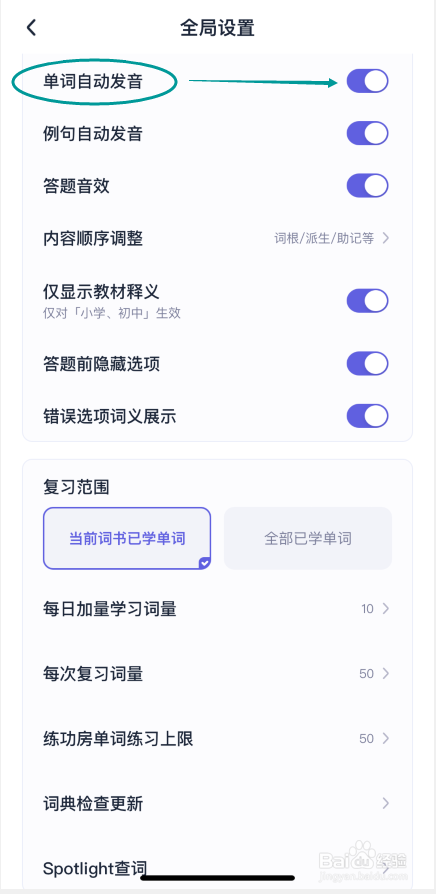436x894 pixels.
Task: Disable 答题前隐藏选项 switch
Action: tap(368, 364)
